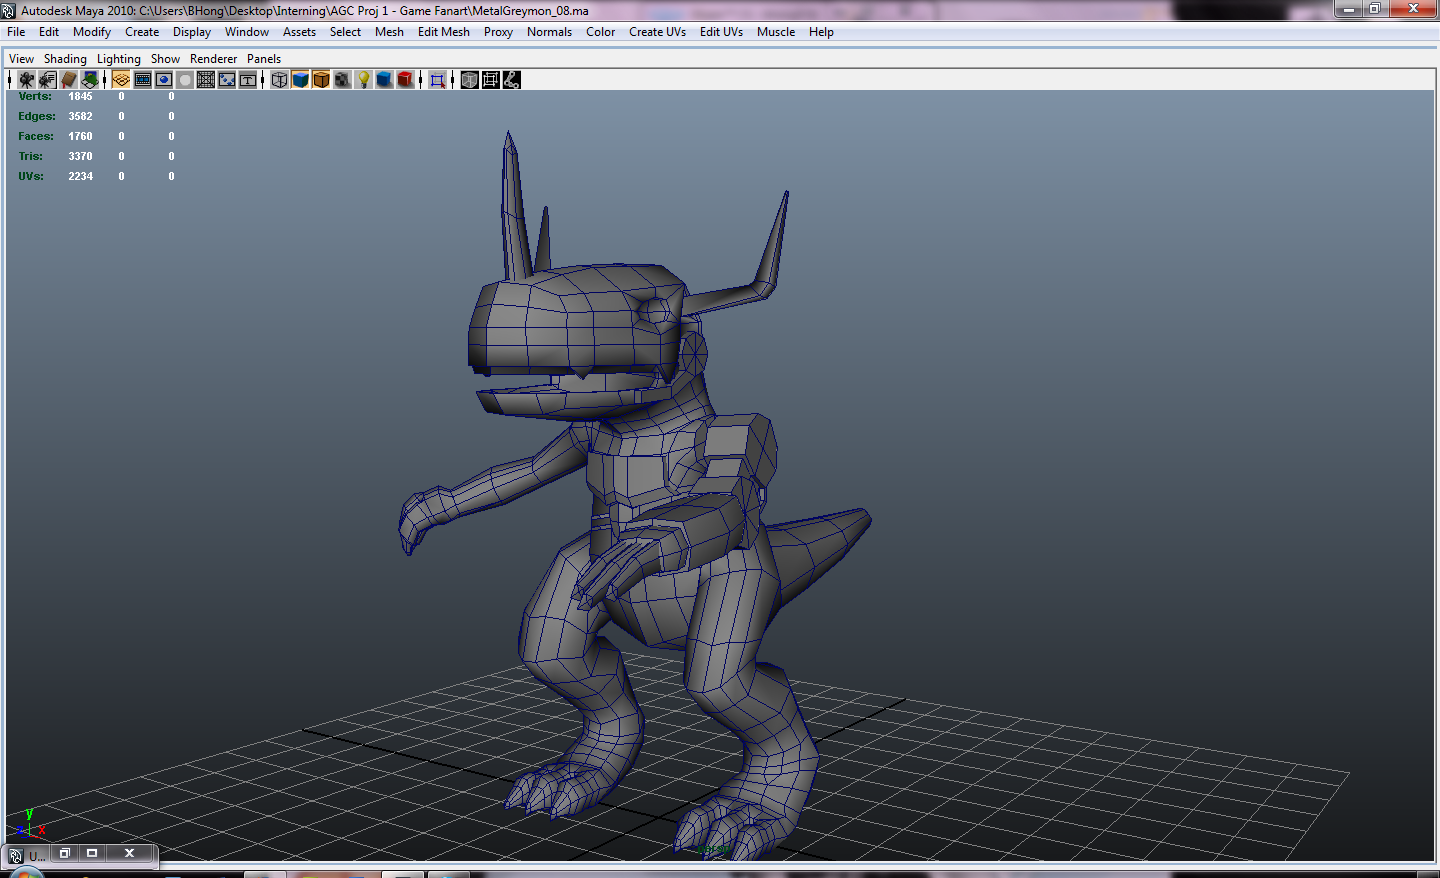Click the Verts count value 1845
Screen dimensions: 1440x878
click(x=80, y=96)
